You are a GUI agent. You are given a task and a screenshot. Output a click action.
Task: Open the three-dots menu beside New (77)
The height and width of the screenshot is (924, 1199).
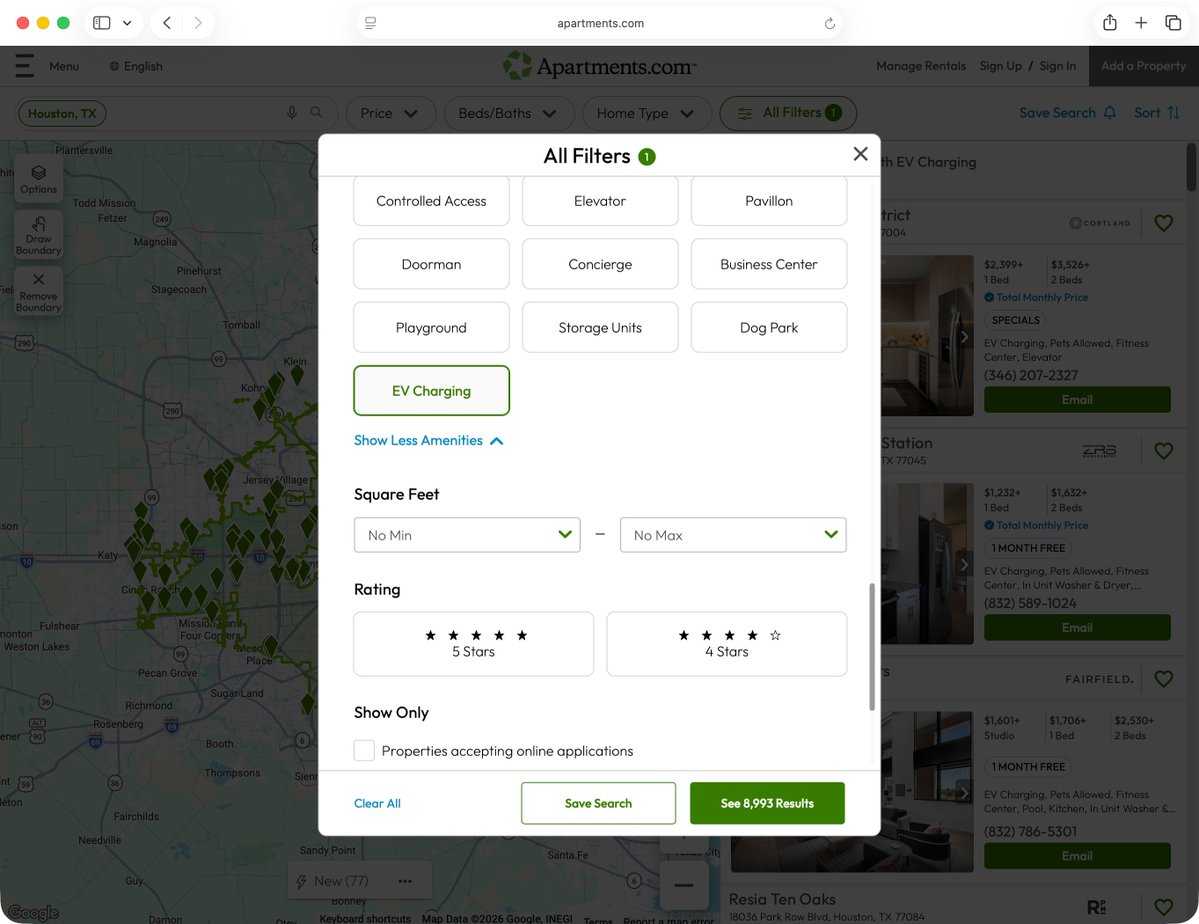[x=405, y=881]
